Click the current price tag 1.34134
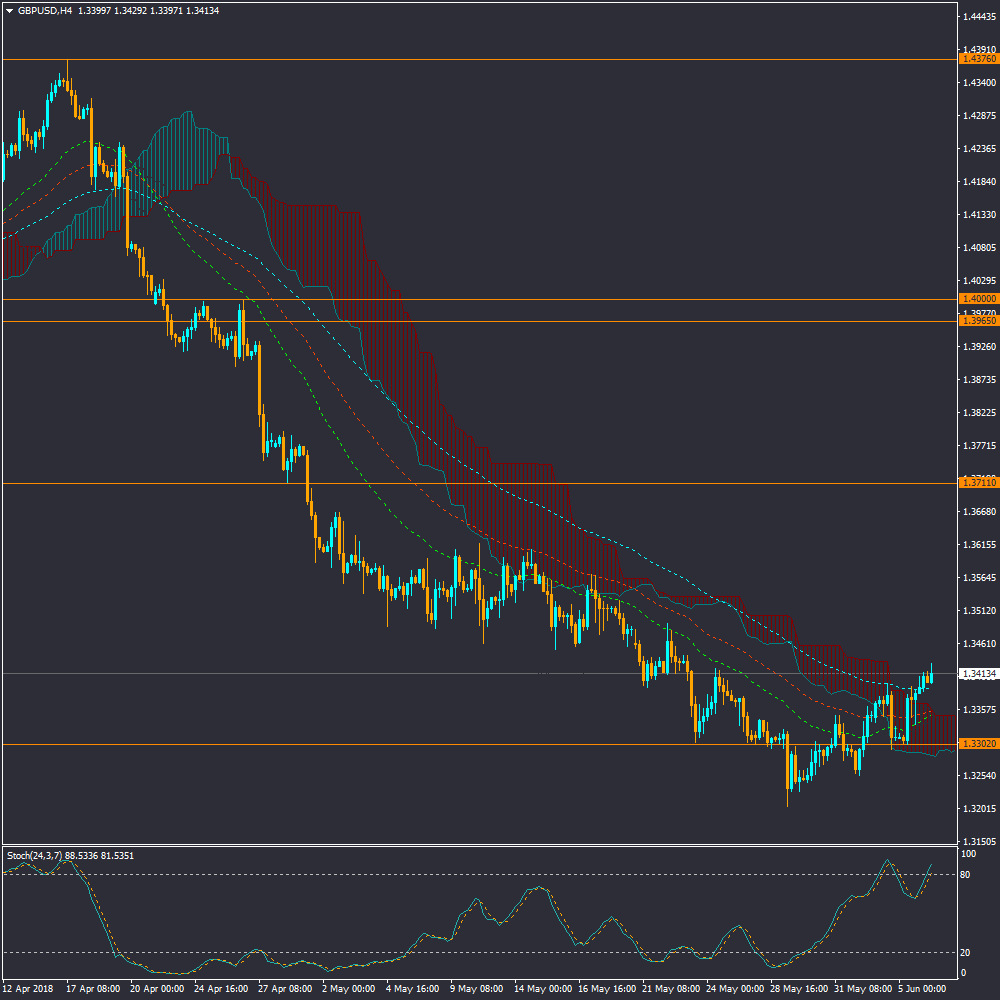 click(x=978, y=674)
